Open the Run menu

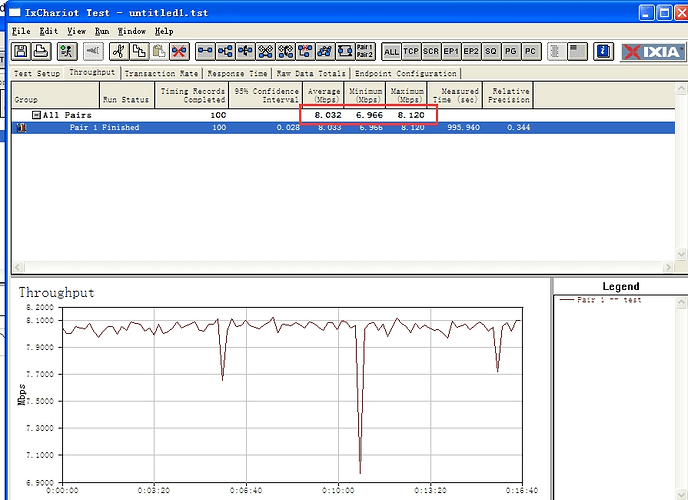point(102,31)
